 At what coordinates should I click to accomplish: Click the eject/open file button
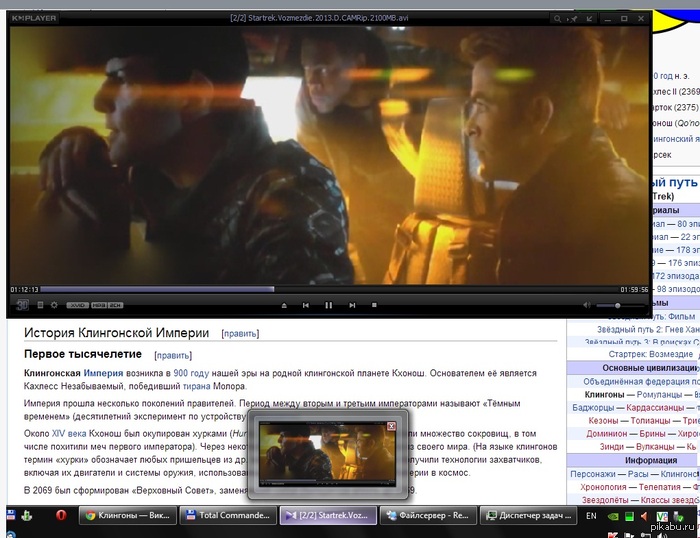click(x=283, y=305)
